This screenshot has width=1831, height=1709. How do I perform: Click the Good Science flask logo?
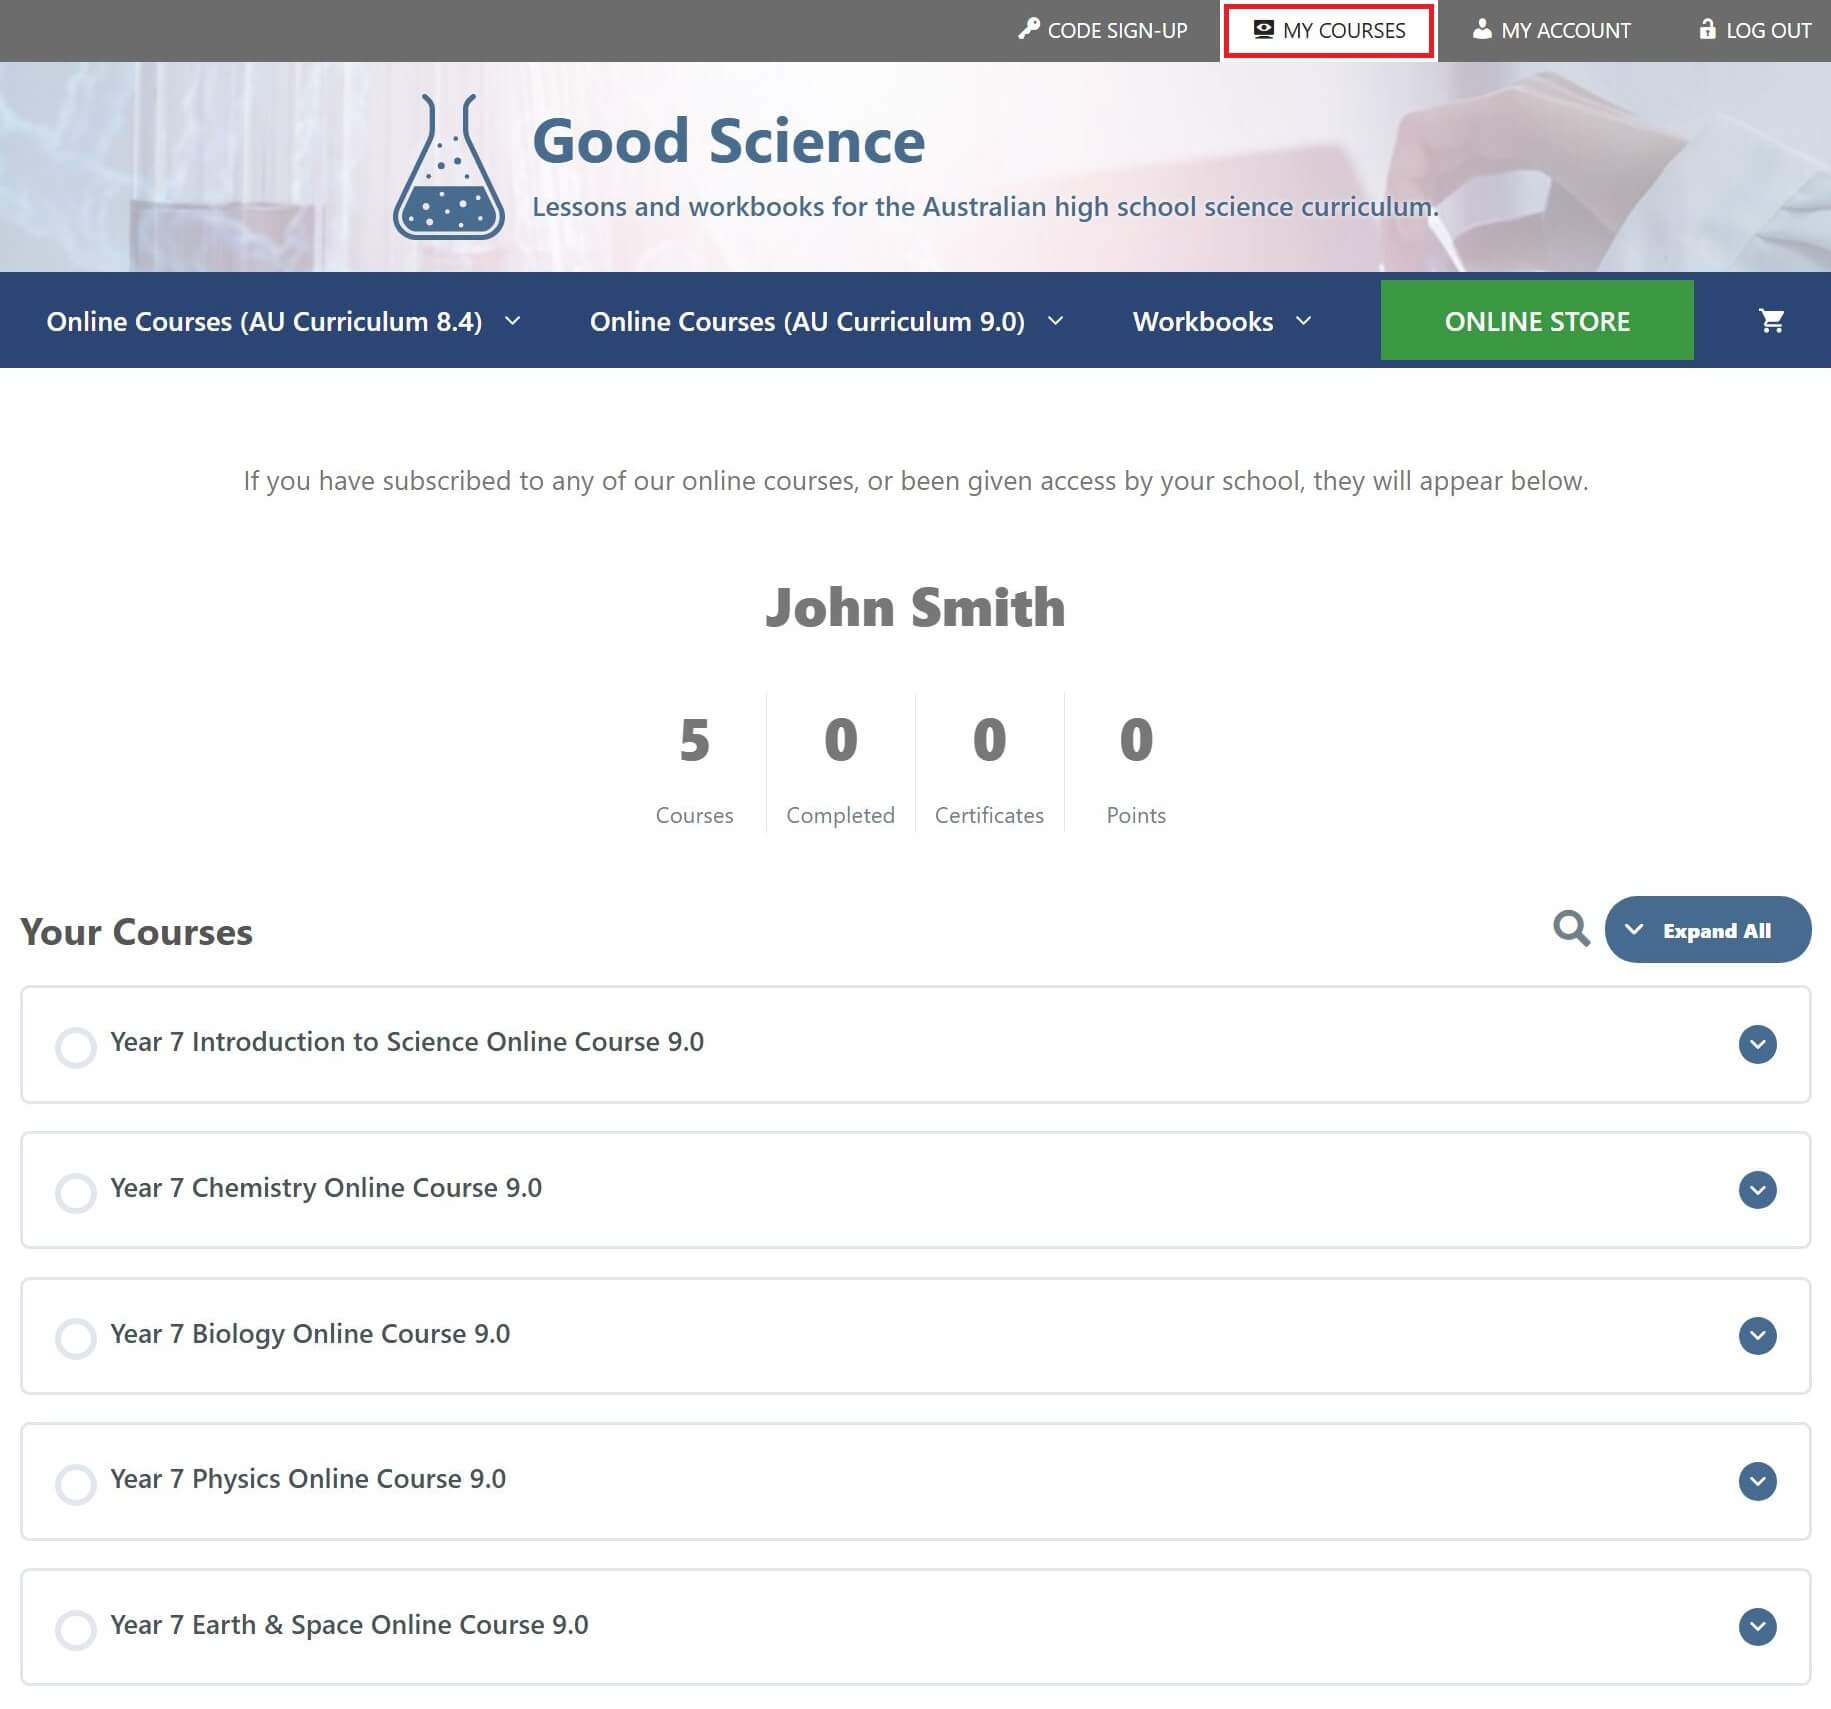[449, 165]
